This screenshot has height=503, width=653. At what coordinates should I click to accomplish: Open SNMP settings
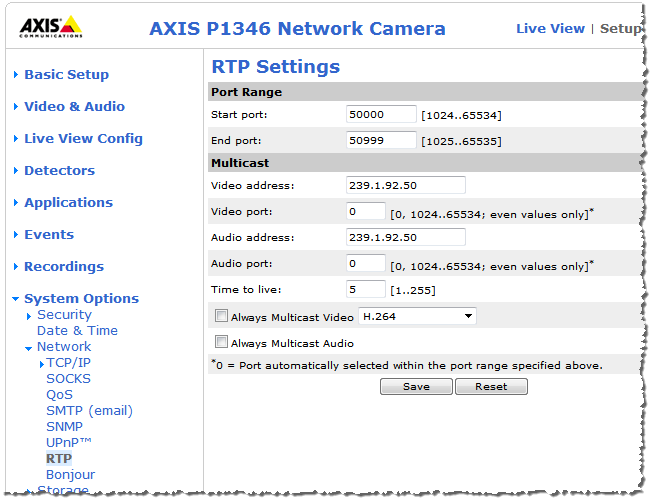tap(65, 427)
